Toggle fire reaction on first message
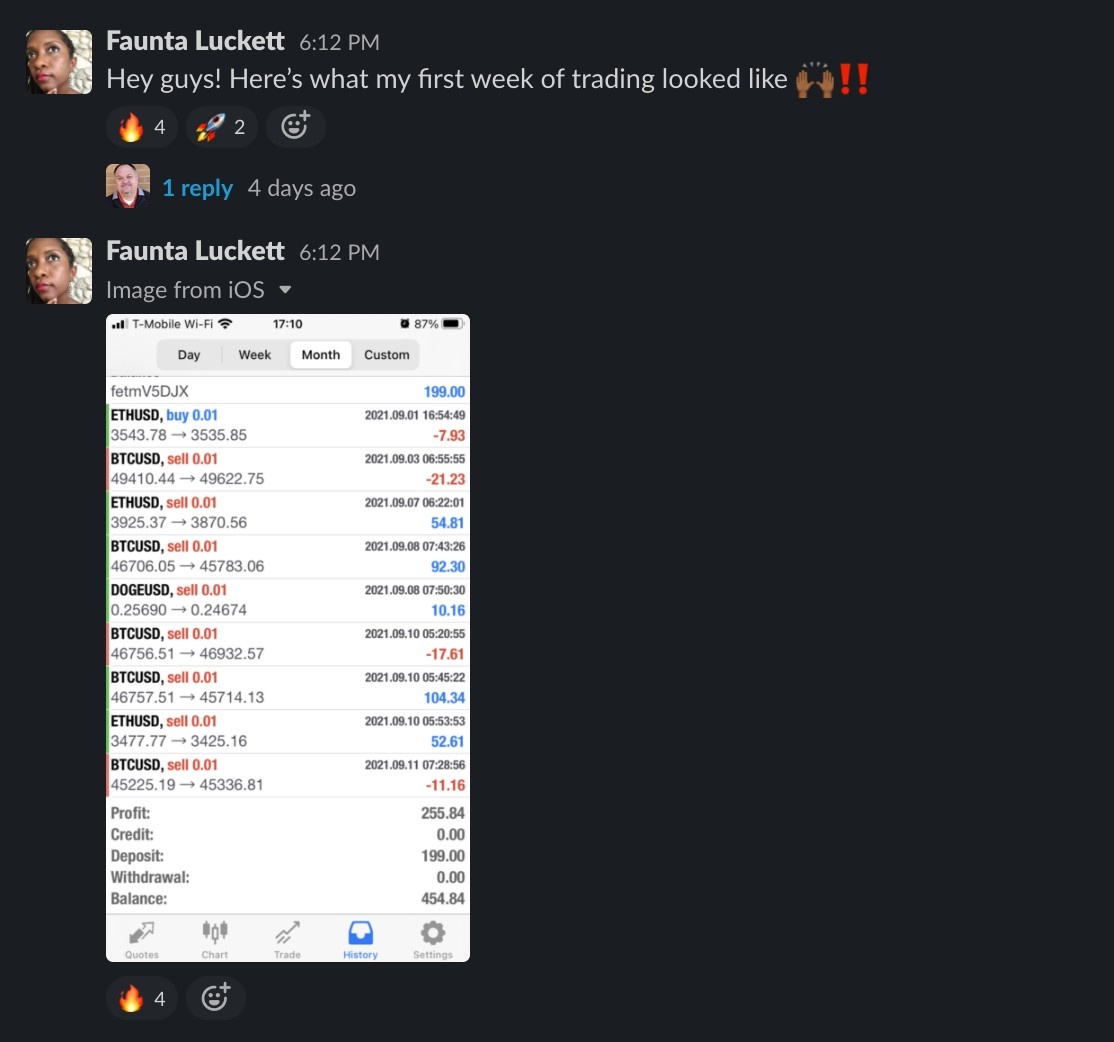The height and width of the screenshot is (1042, 1114). pyautogui.click(x=141, y=127)
